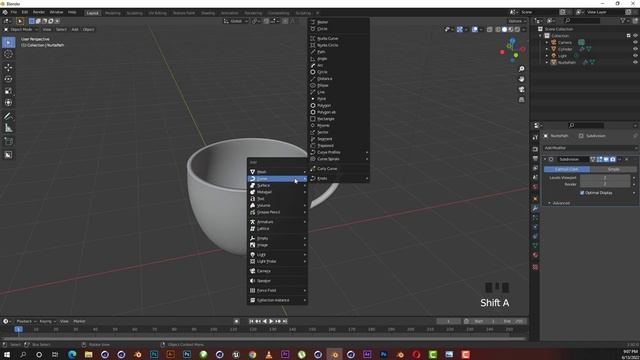
Task: Open File Explorer from the taskbar
Action: pos(88,354)
